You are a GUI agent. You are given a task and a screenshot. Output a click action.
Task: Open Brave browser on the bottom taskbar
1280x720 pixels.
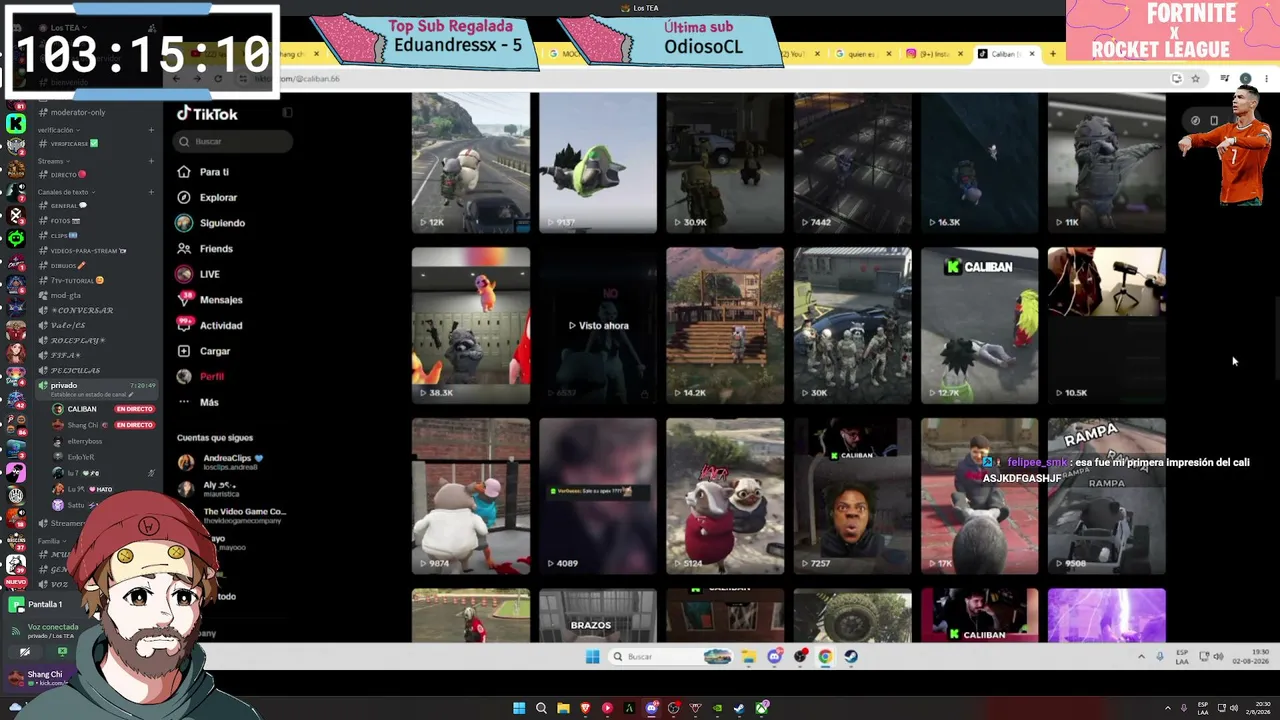pos(585,708)
